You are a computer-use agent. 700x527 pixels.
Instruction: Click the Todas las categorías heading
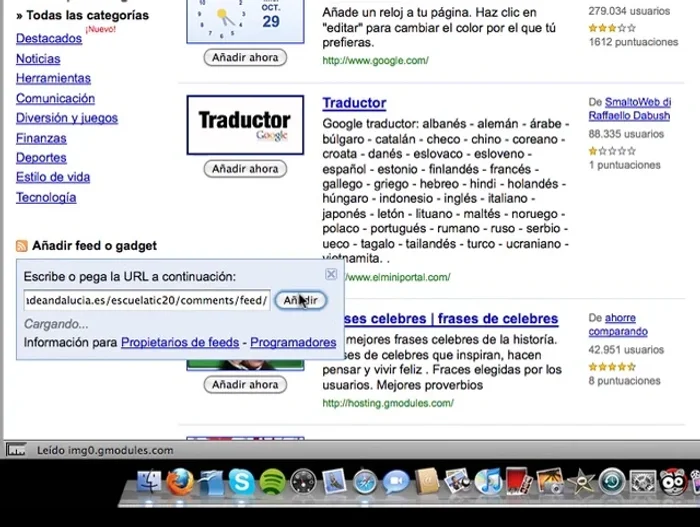click(x=83, y=15)
